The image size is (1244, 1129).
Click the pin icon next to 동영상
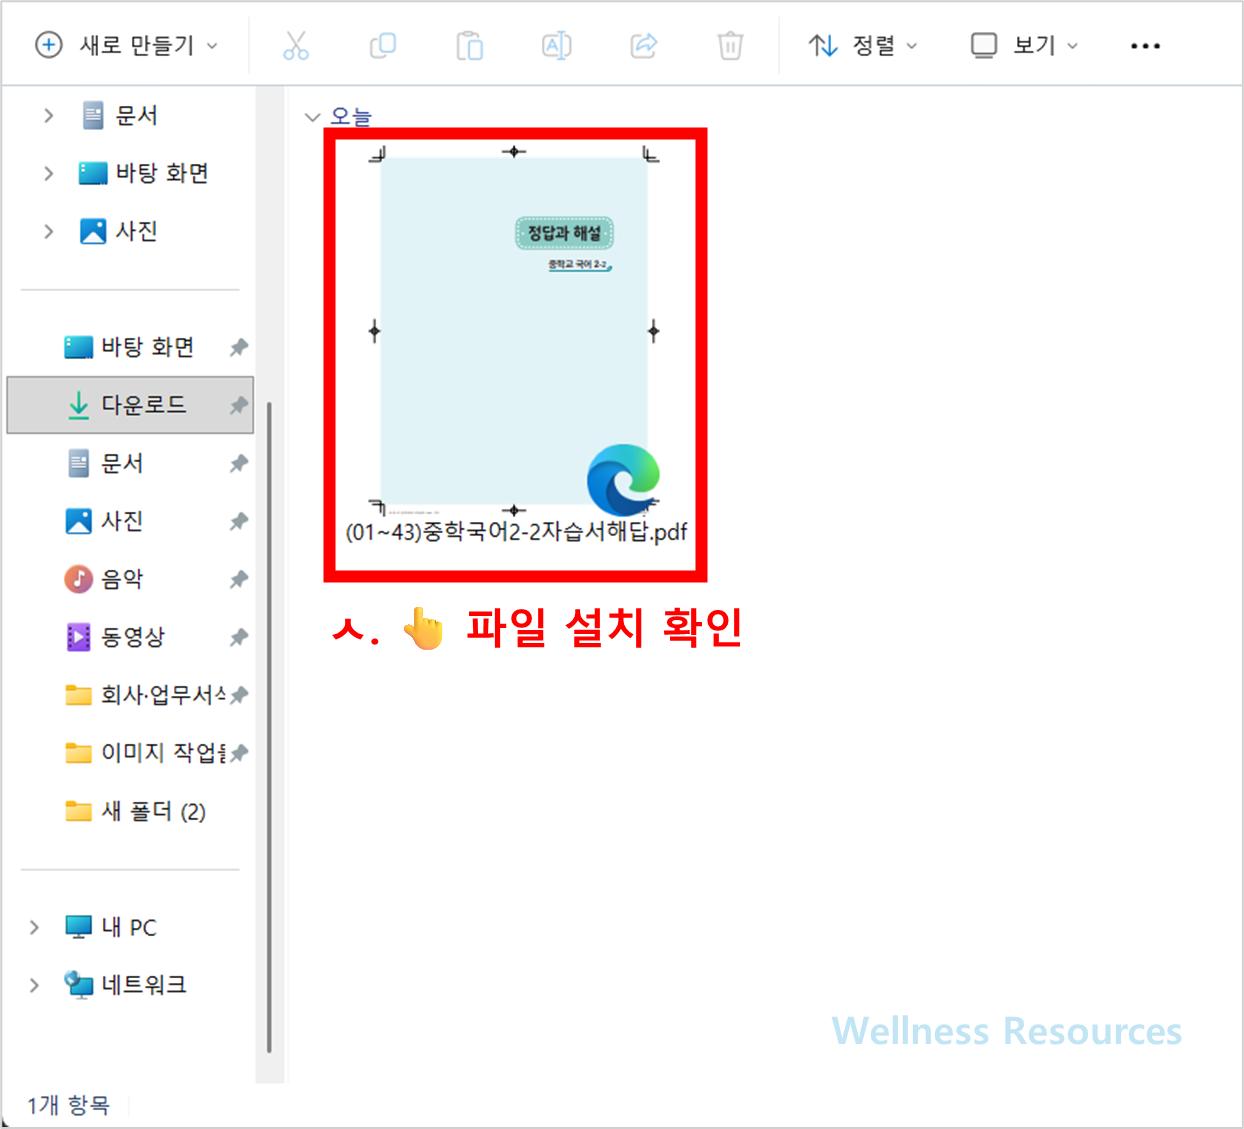point(238,637)
